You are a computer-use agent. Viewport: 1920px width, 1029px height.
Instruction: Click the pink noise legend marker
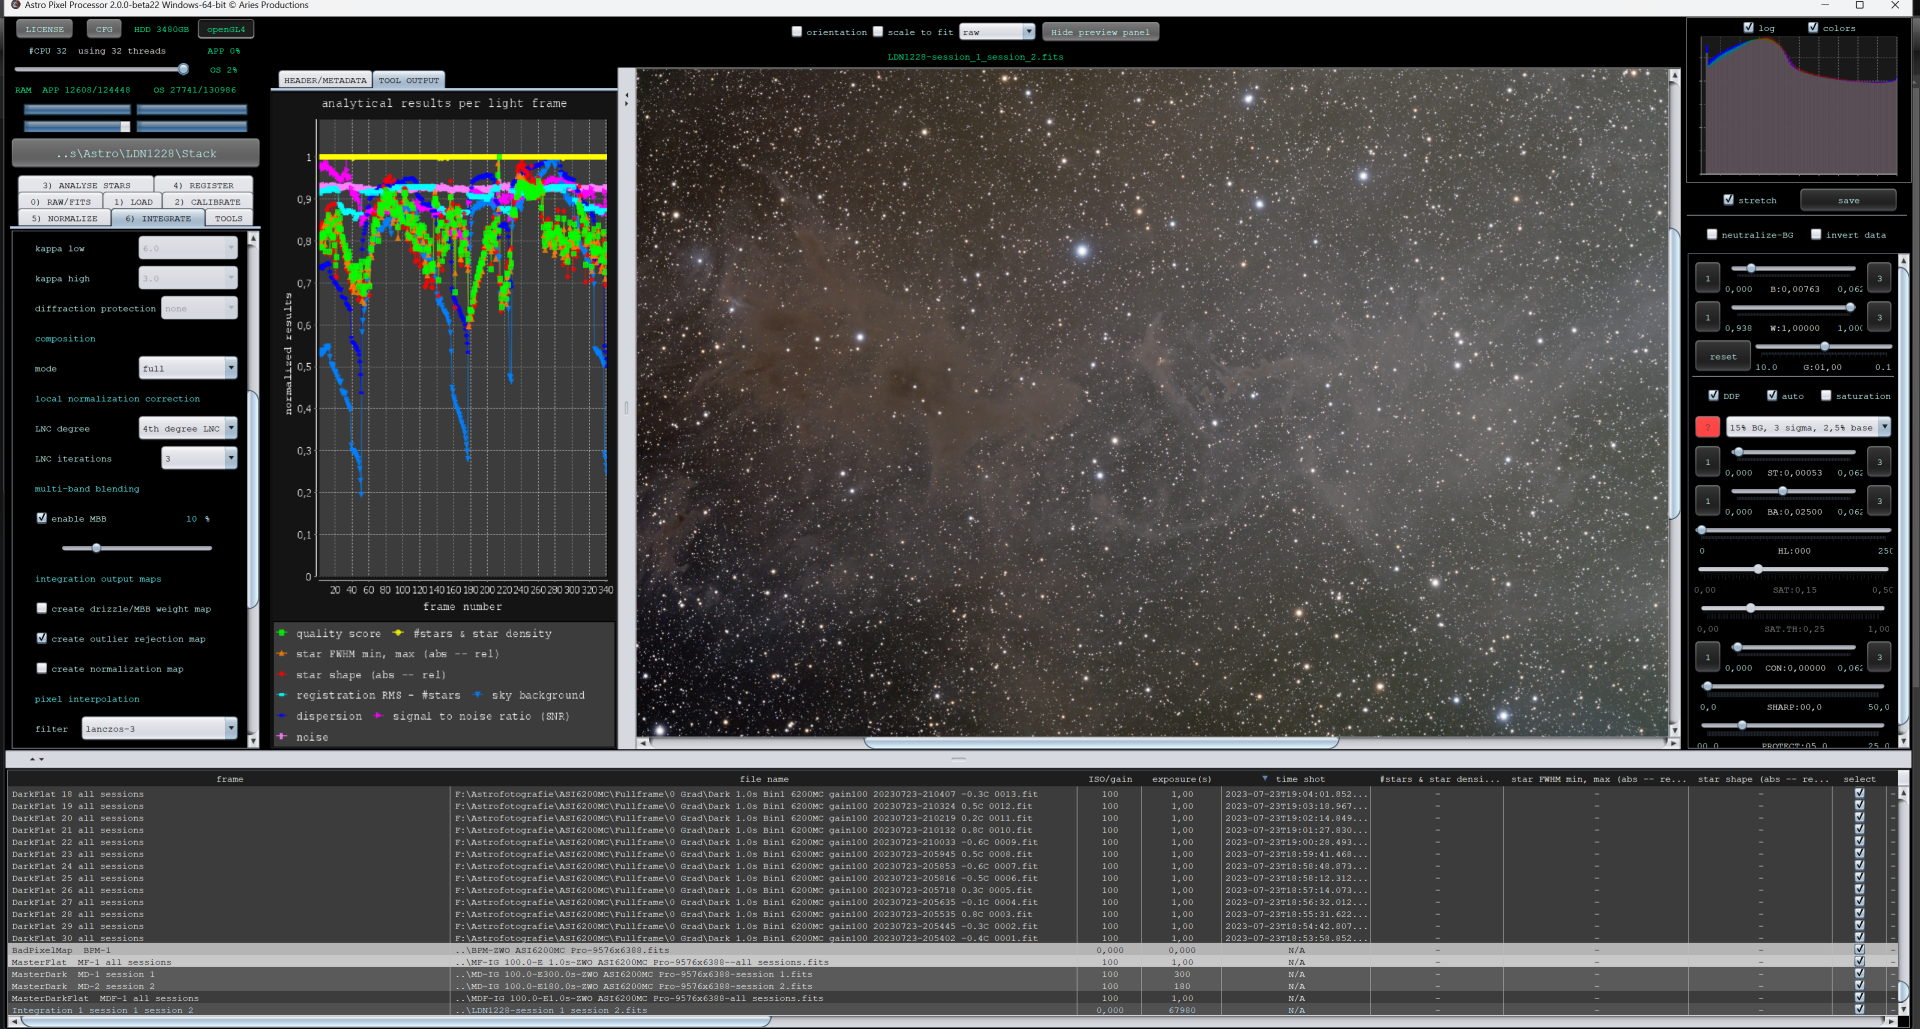coord(282,737)
